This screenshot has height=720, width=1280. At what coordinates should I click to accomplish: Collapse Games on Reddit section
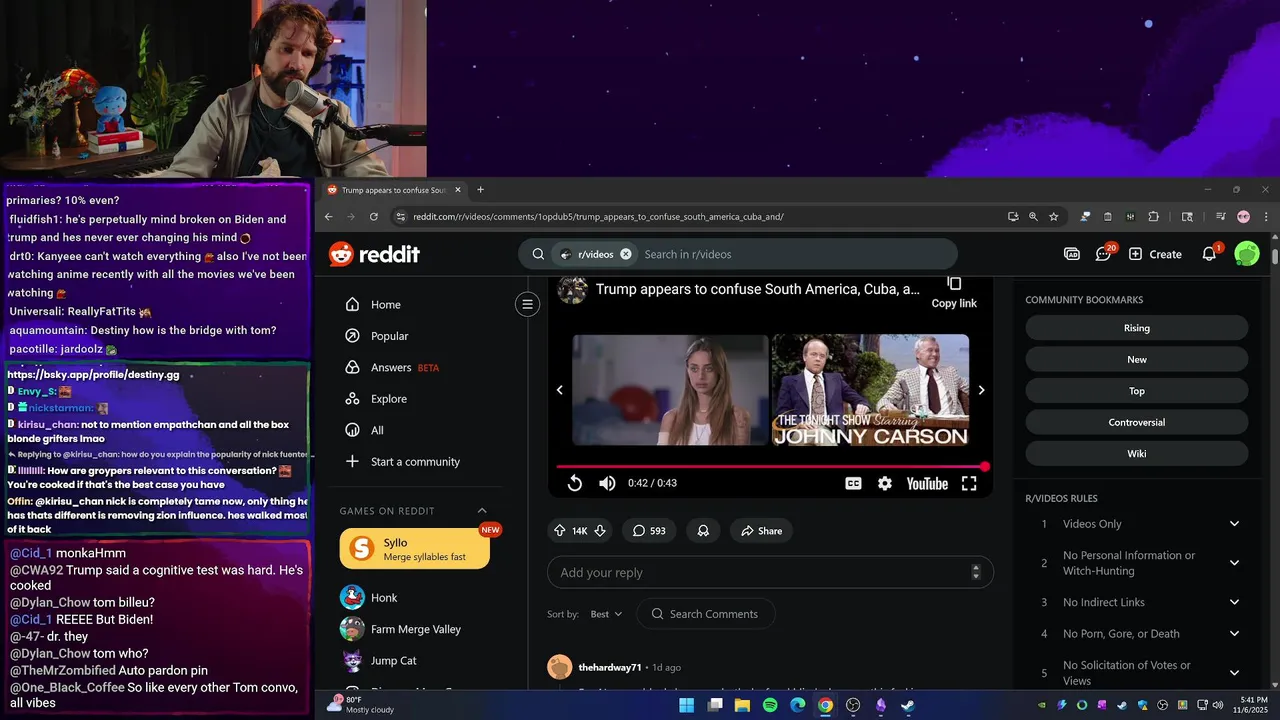tap(482, 511)
